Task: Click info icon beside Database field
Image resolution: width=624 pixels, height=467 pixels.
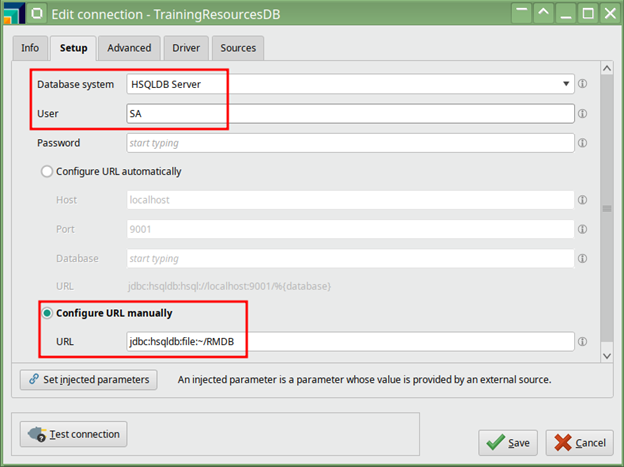Action: [582, 259]
